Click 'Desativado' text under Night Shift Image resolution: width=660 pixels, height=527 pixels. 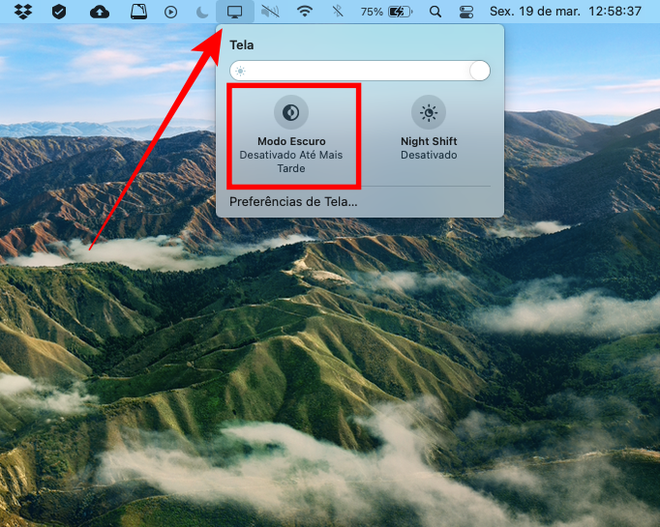click(429, 155)
